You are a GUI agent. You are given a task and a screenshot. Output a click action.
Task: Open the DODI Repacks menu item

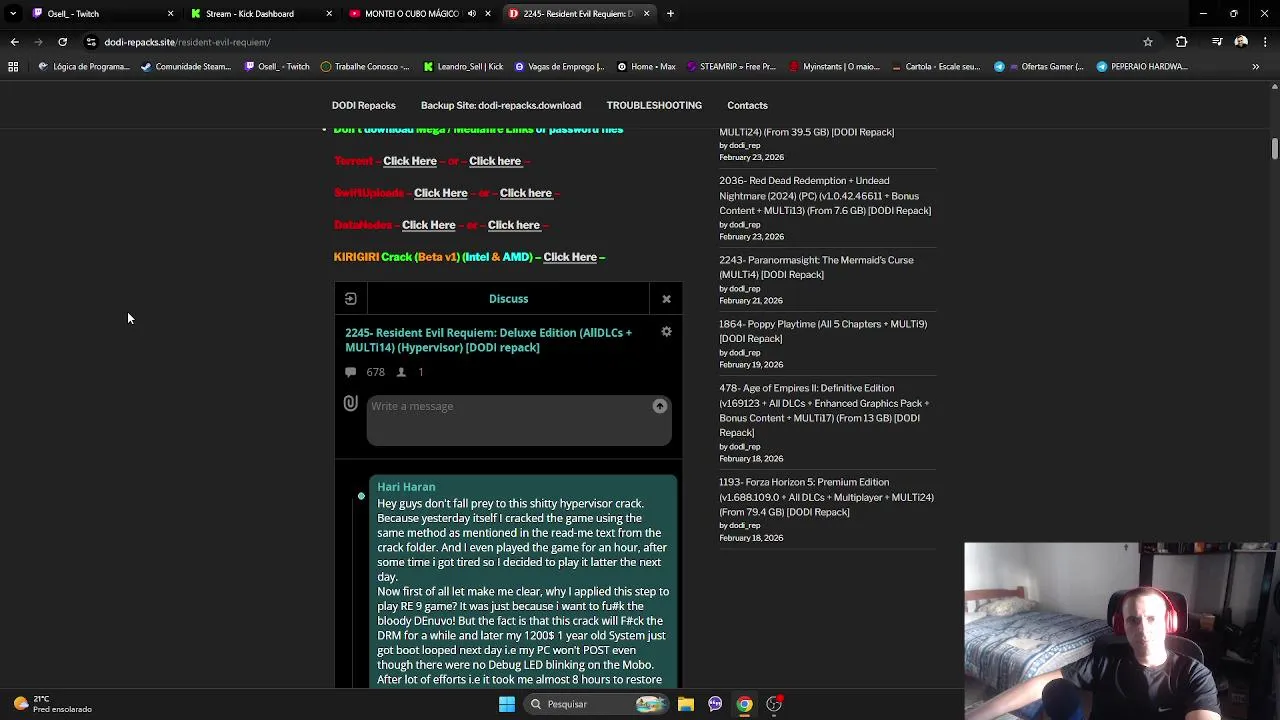tap(364, 105)
